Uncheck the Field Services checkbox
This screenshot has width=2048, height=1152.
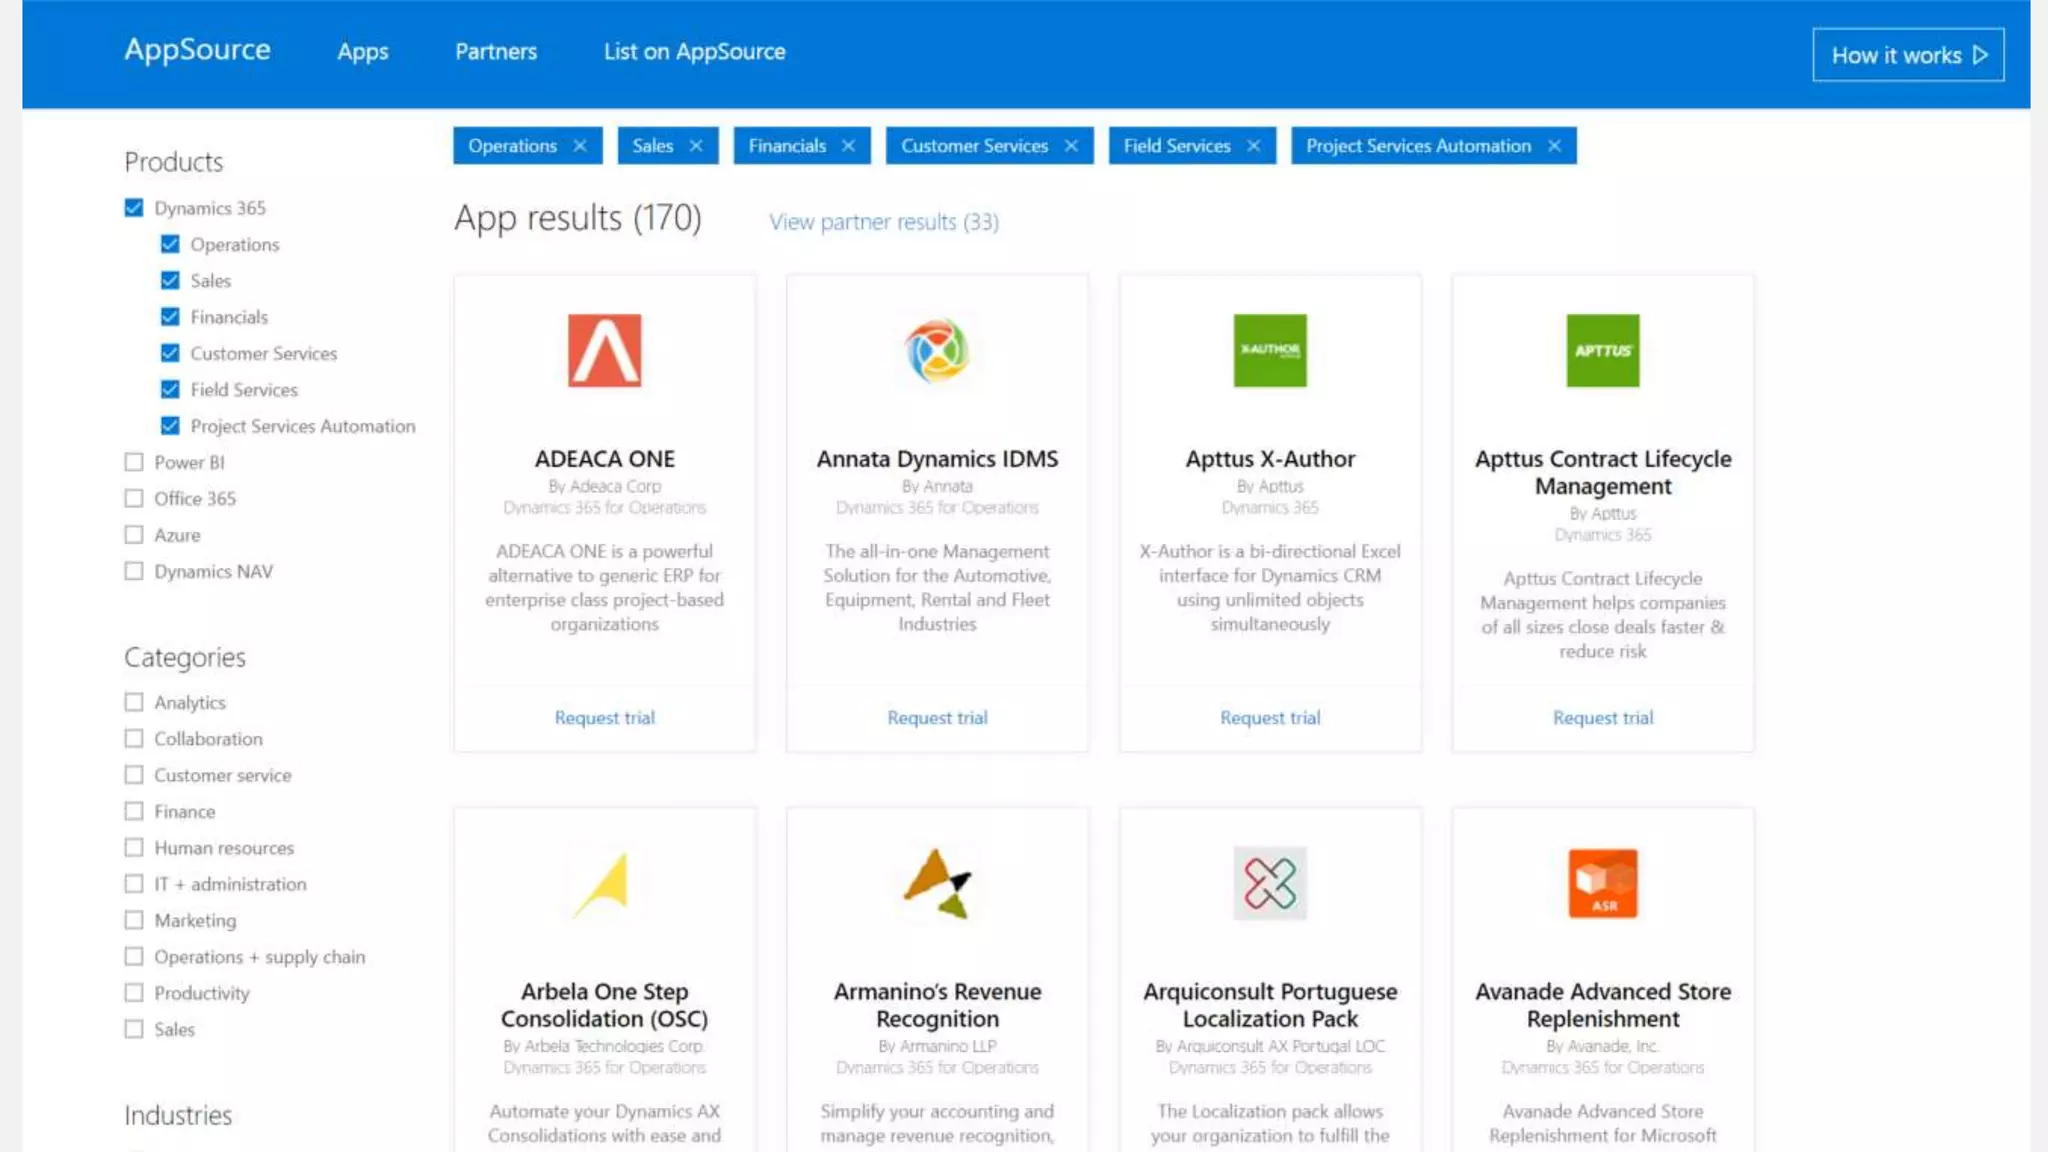(170, 390)
